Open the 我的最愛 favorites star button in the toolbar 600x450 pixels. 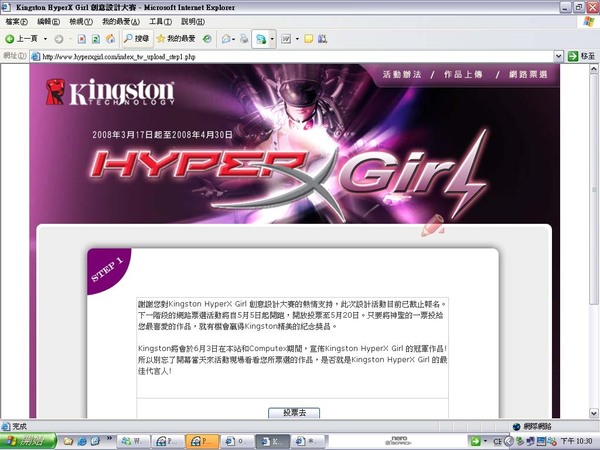(176, 39)
